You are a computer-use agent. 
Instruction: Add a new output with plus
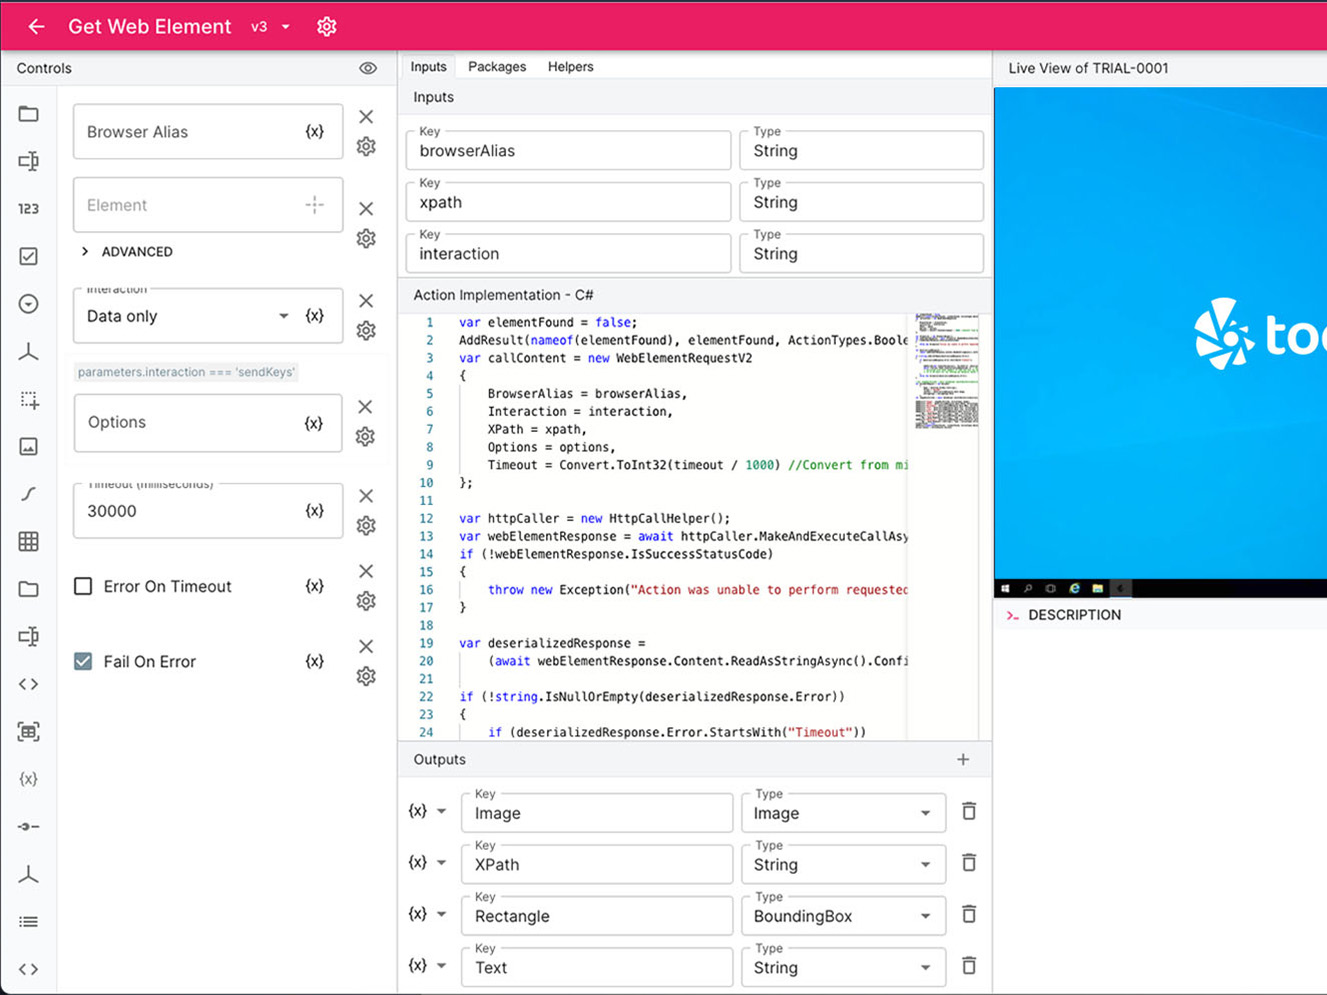(x=963, y=760)
